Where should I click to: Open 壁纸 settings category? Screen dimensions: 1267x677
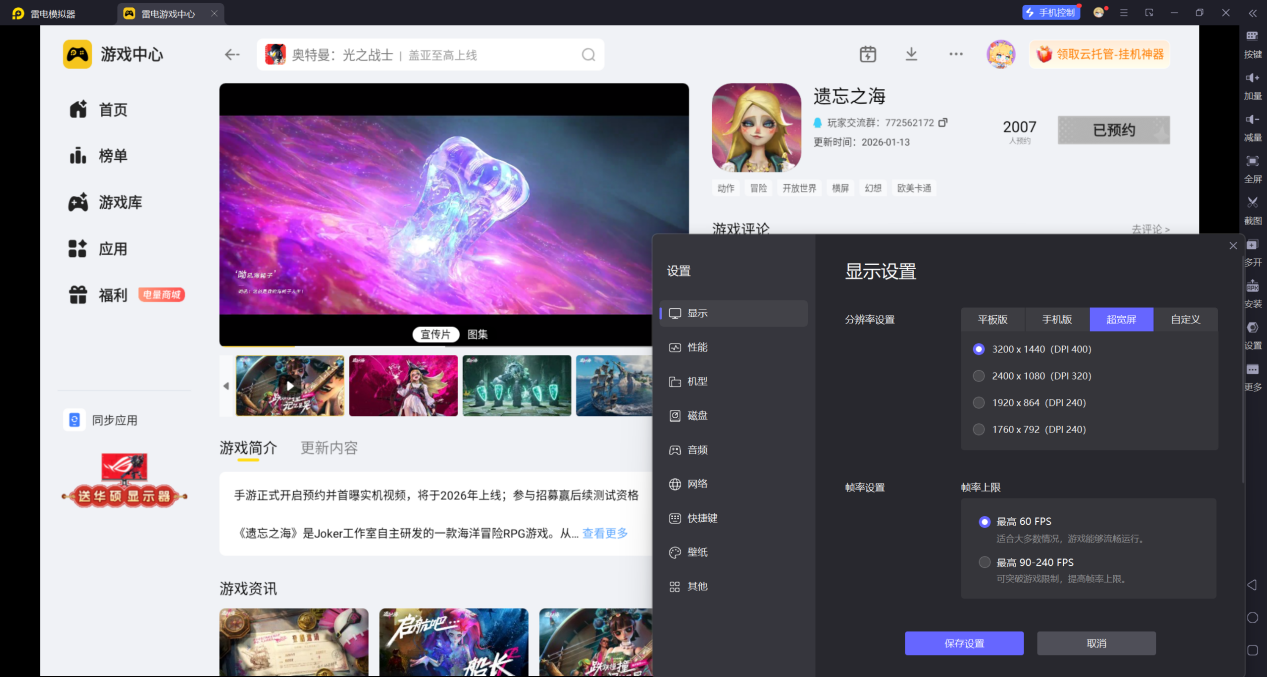(x=734, y=552)
